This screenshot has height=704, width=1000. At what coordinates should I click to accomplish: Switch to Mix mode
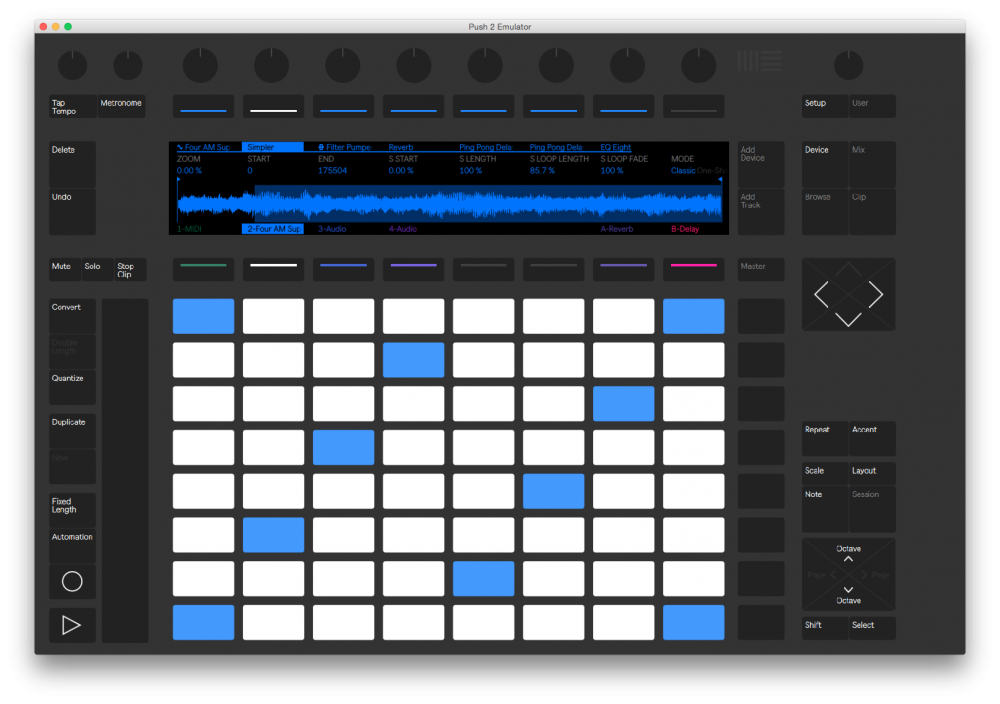[x=872, y=164]
